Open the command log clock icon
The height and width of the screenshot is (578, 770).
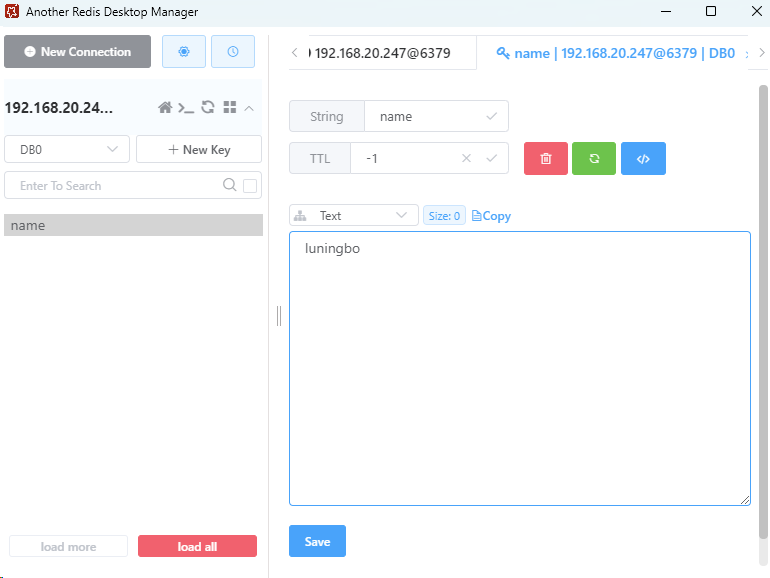point(233,52)
